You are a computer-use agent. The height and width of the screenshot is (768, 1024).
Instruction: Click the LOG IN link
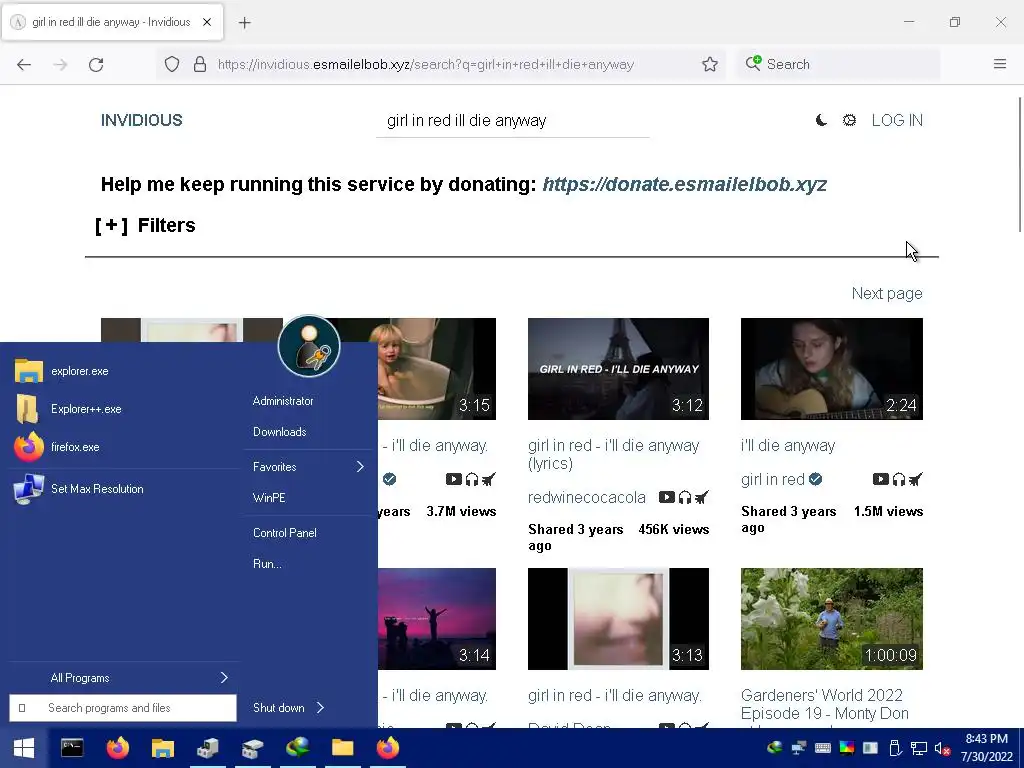[897, 120]
